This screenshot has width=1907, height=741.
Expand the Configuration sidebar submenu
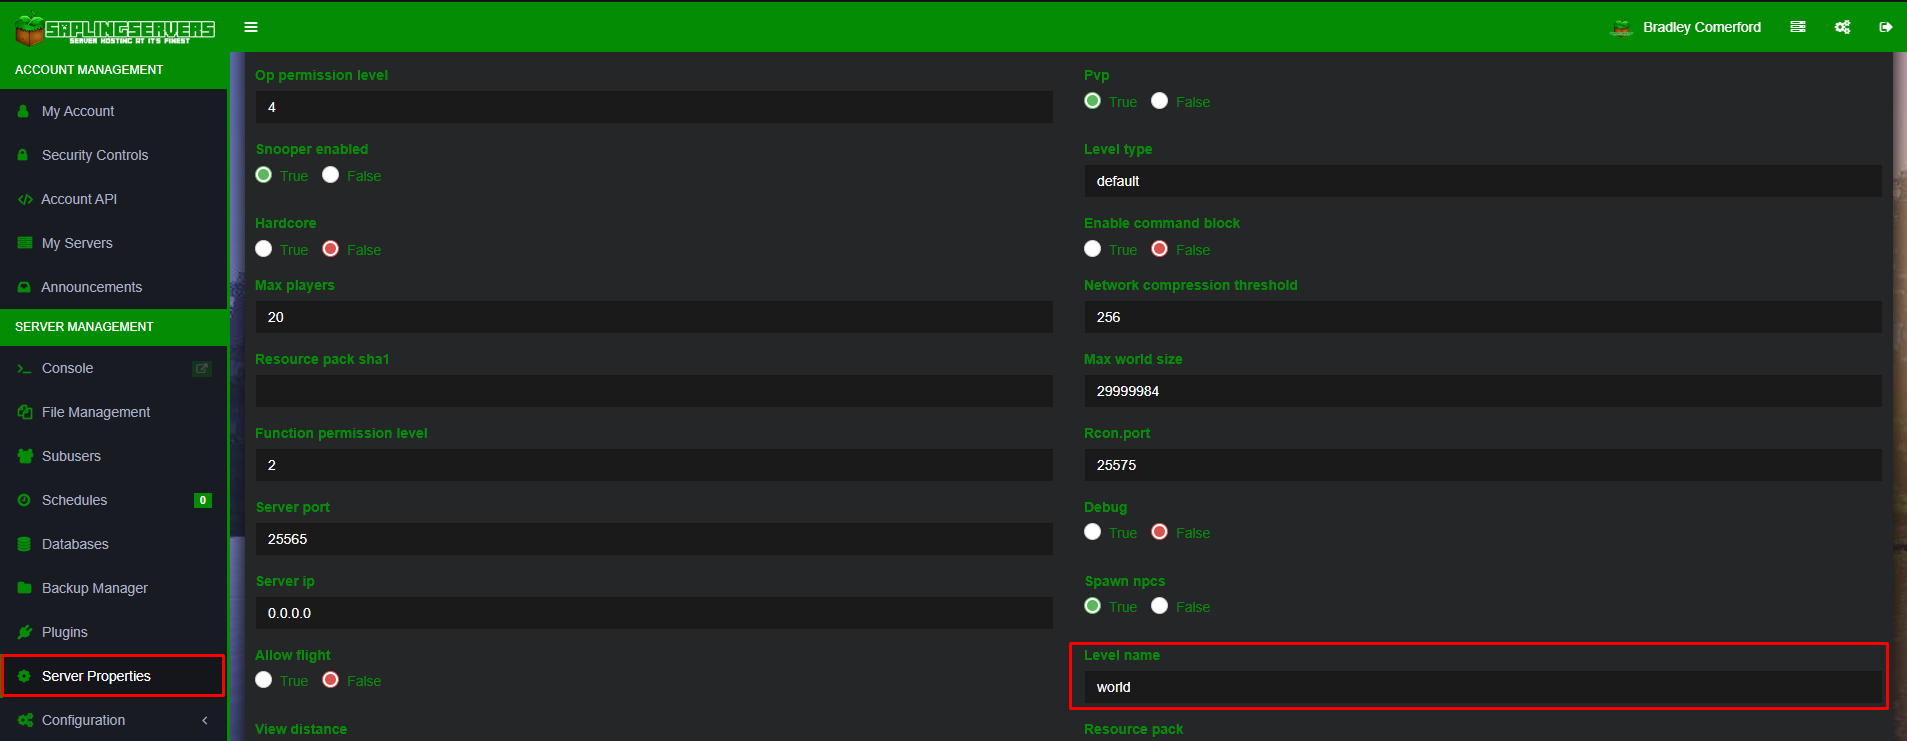point(113,720)
